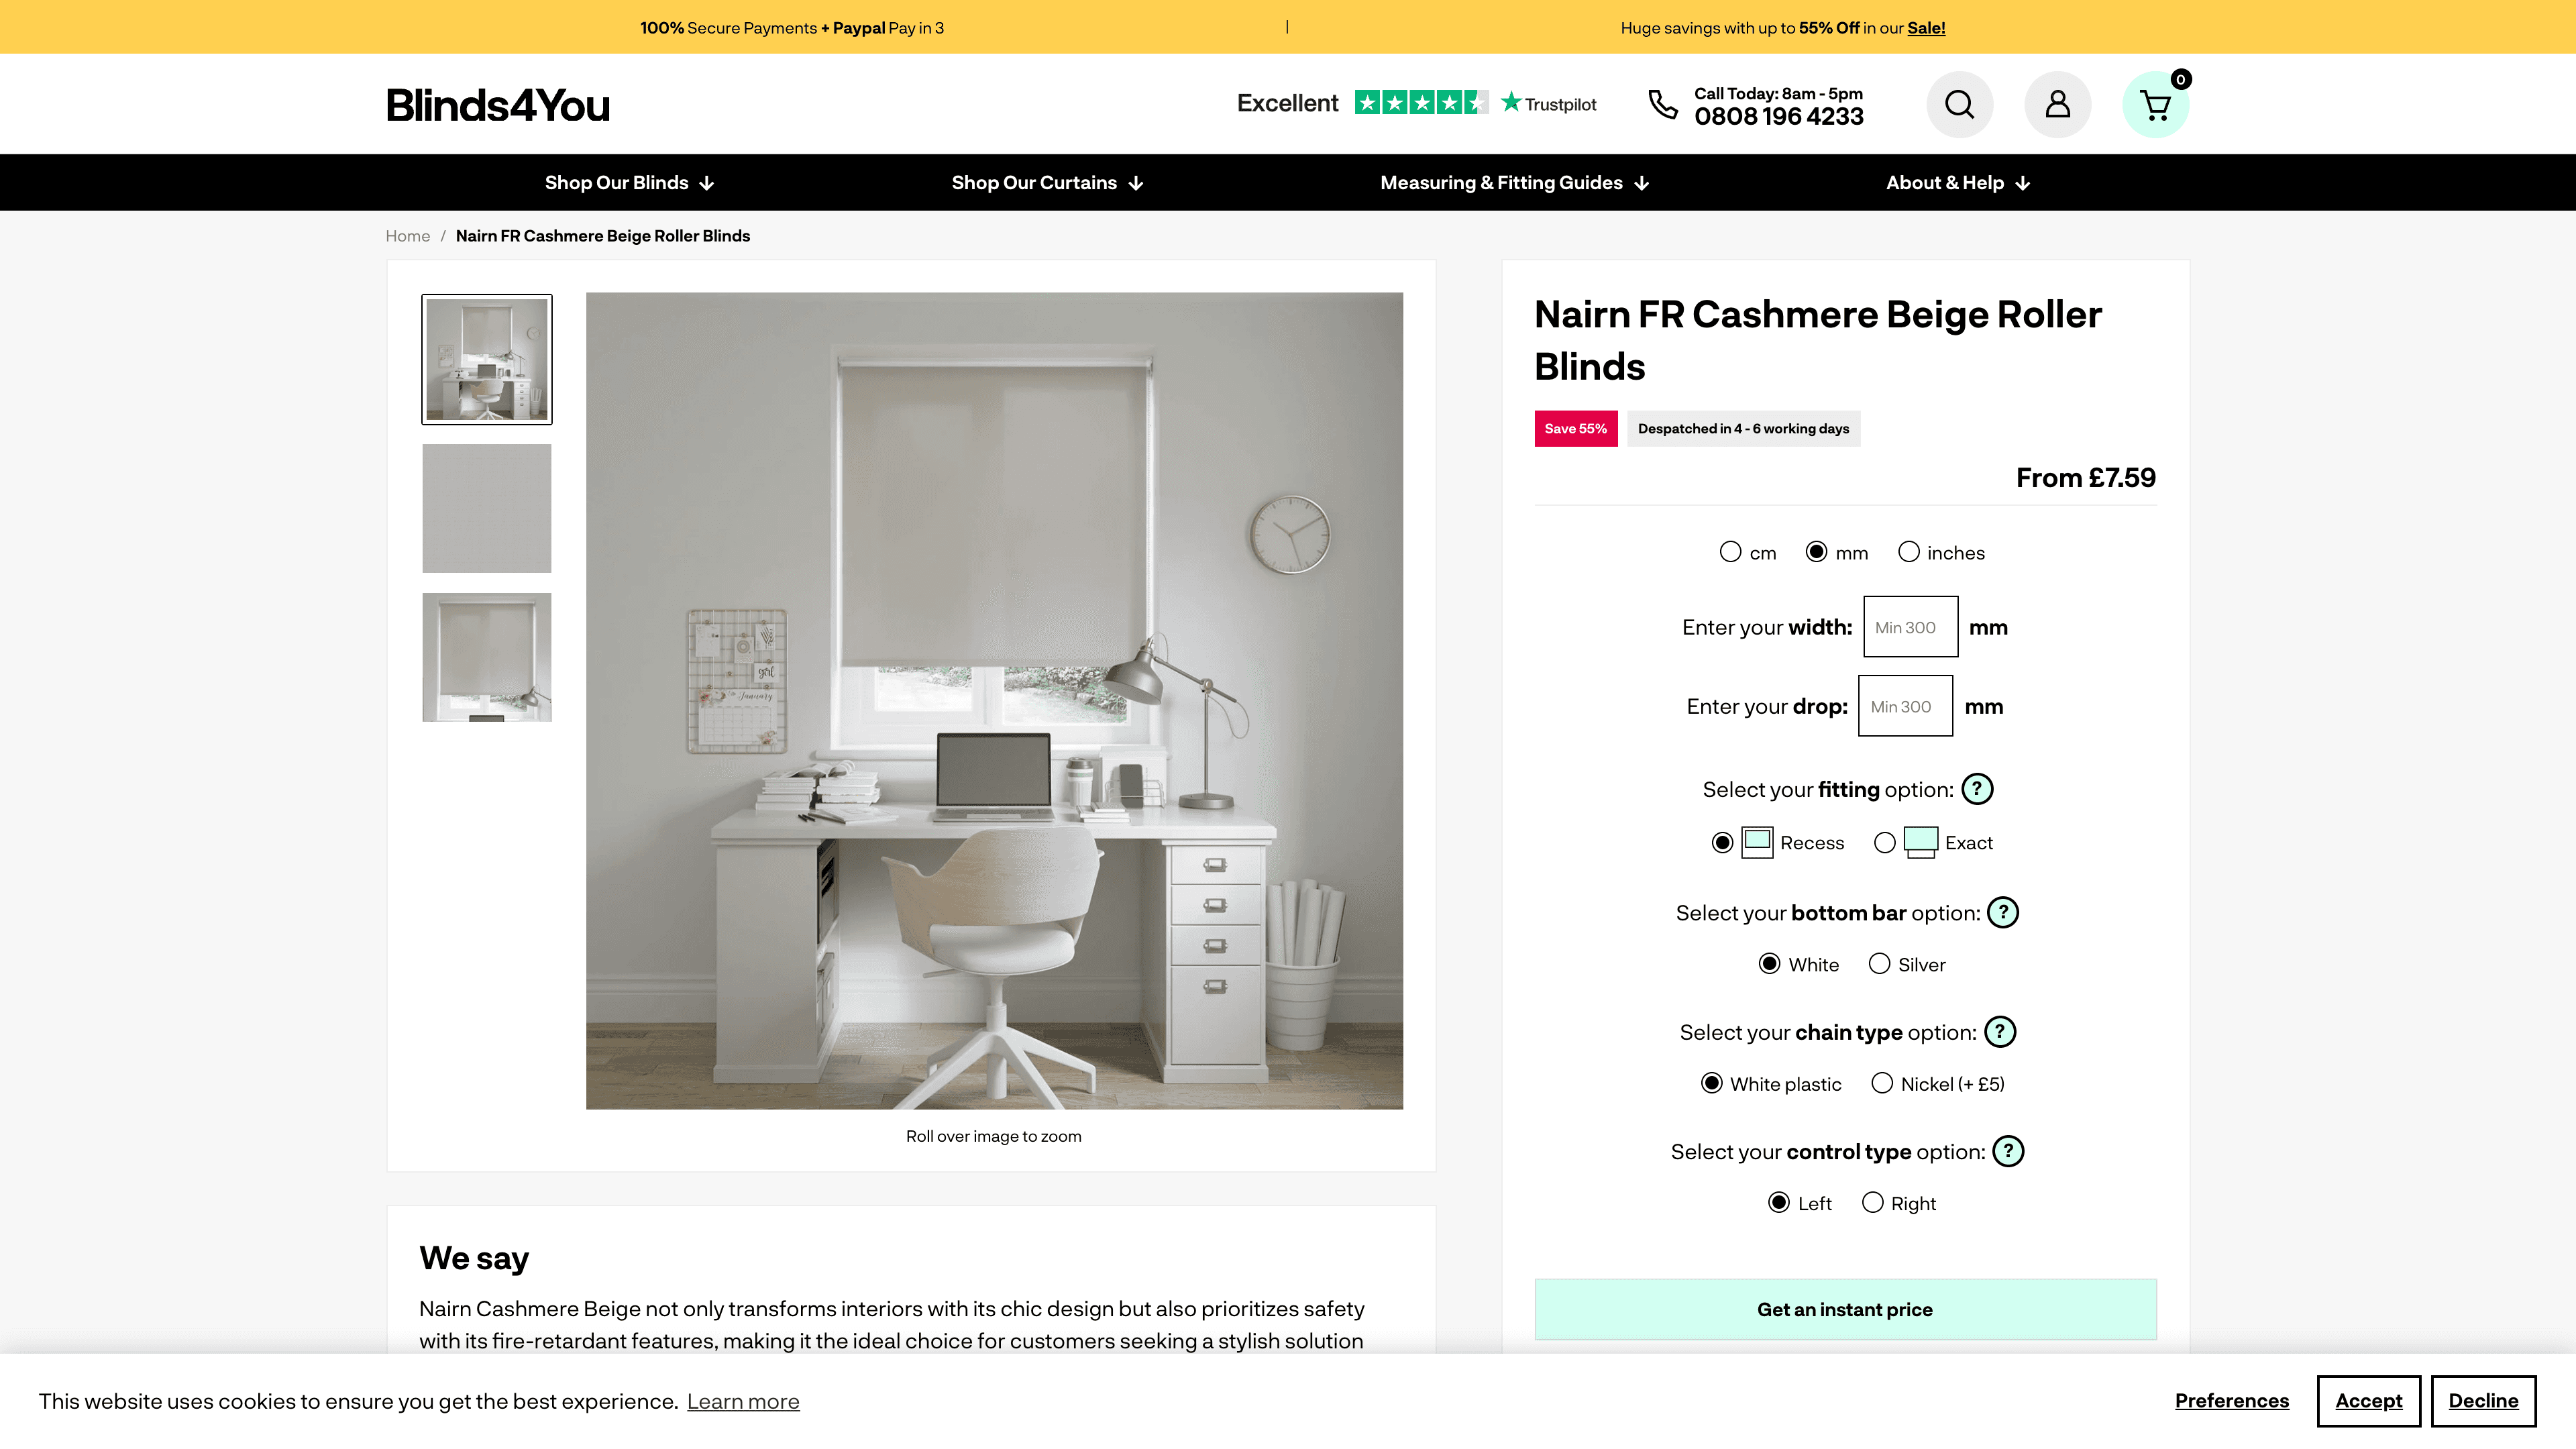Choose the Exact fitting option
Image resolution: width=2576 pixels, height=1449 pixels.
coord(1885,843)
